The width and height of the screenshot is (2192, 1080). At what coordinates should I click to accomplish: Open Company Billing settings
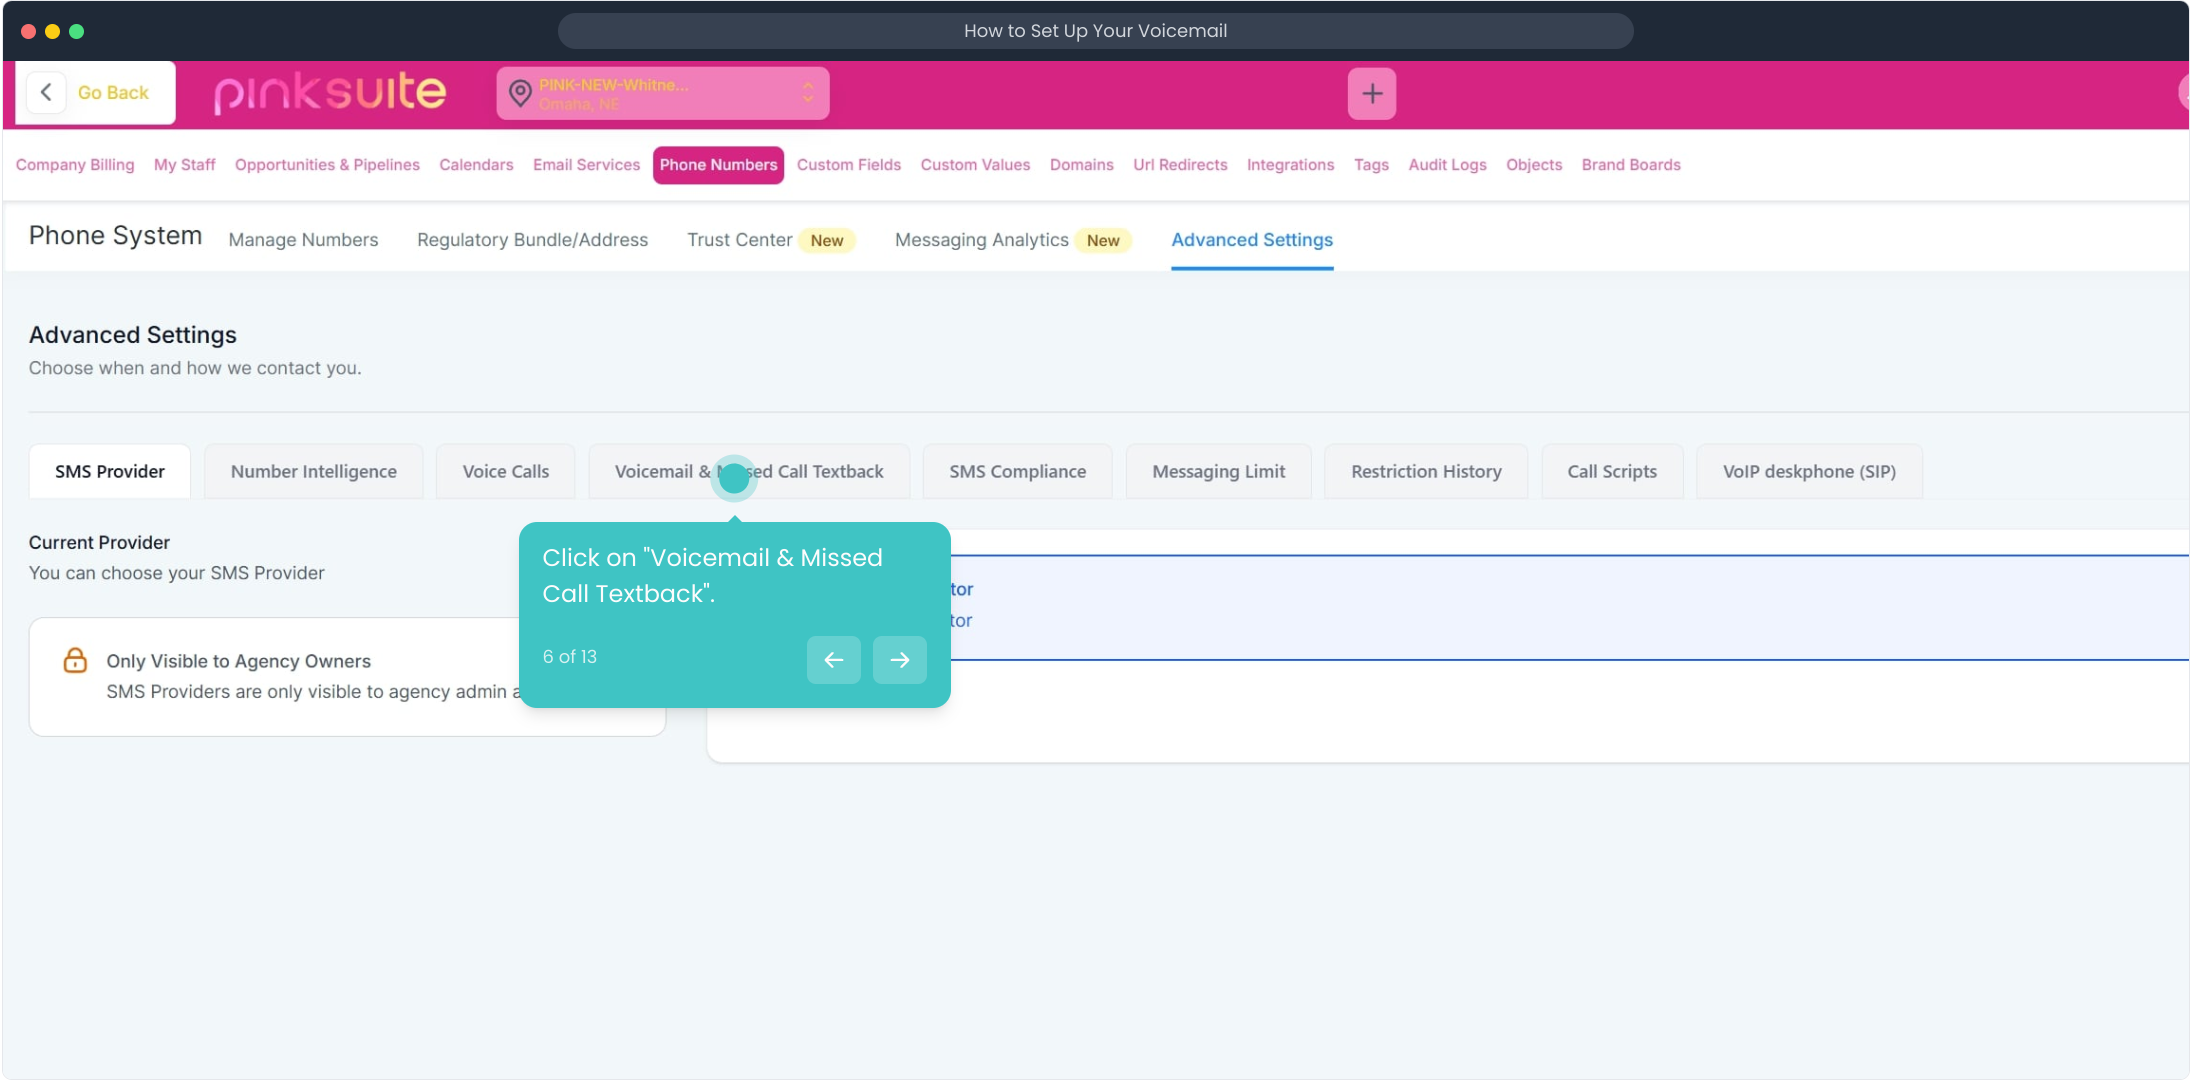pos(75,165)
